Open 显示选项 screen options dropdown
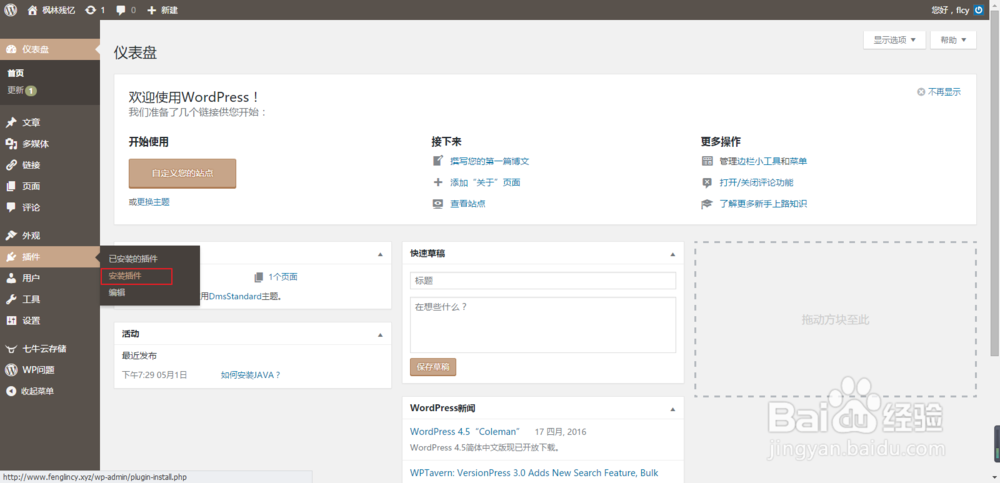 point(894,40)
